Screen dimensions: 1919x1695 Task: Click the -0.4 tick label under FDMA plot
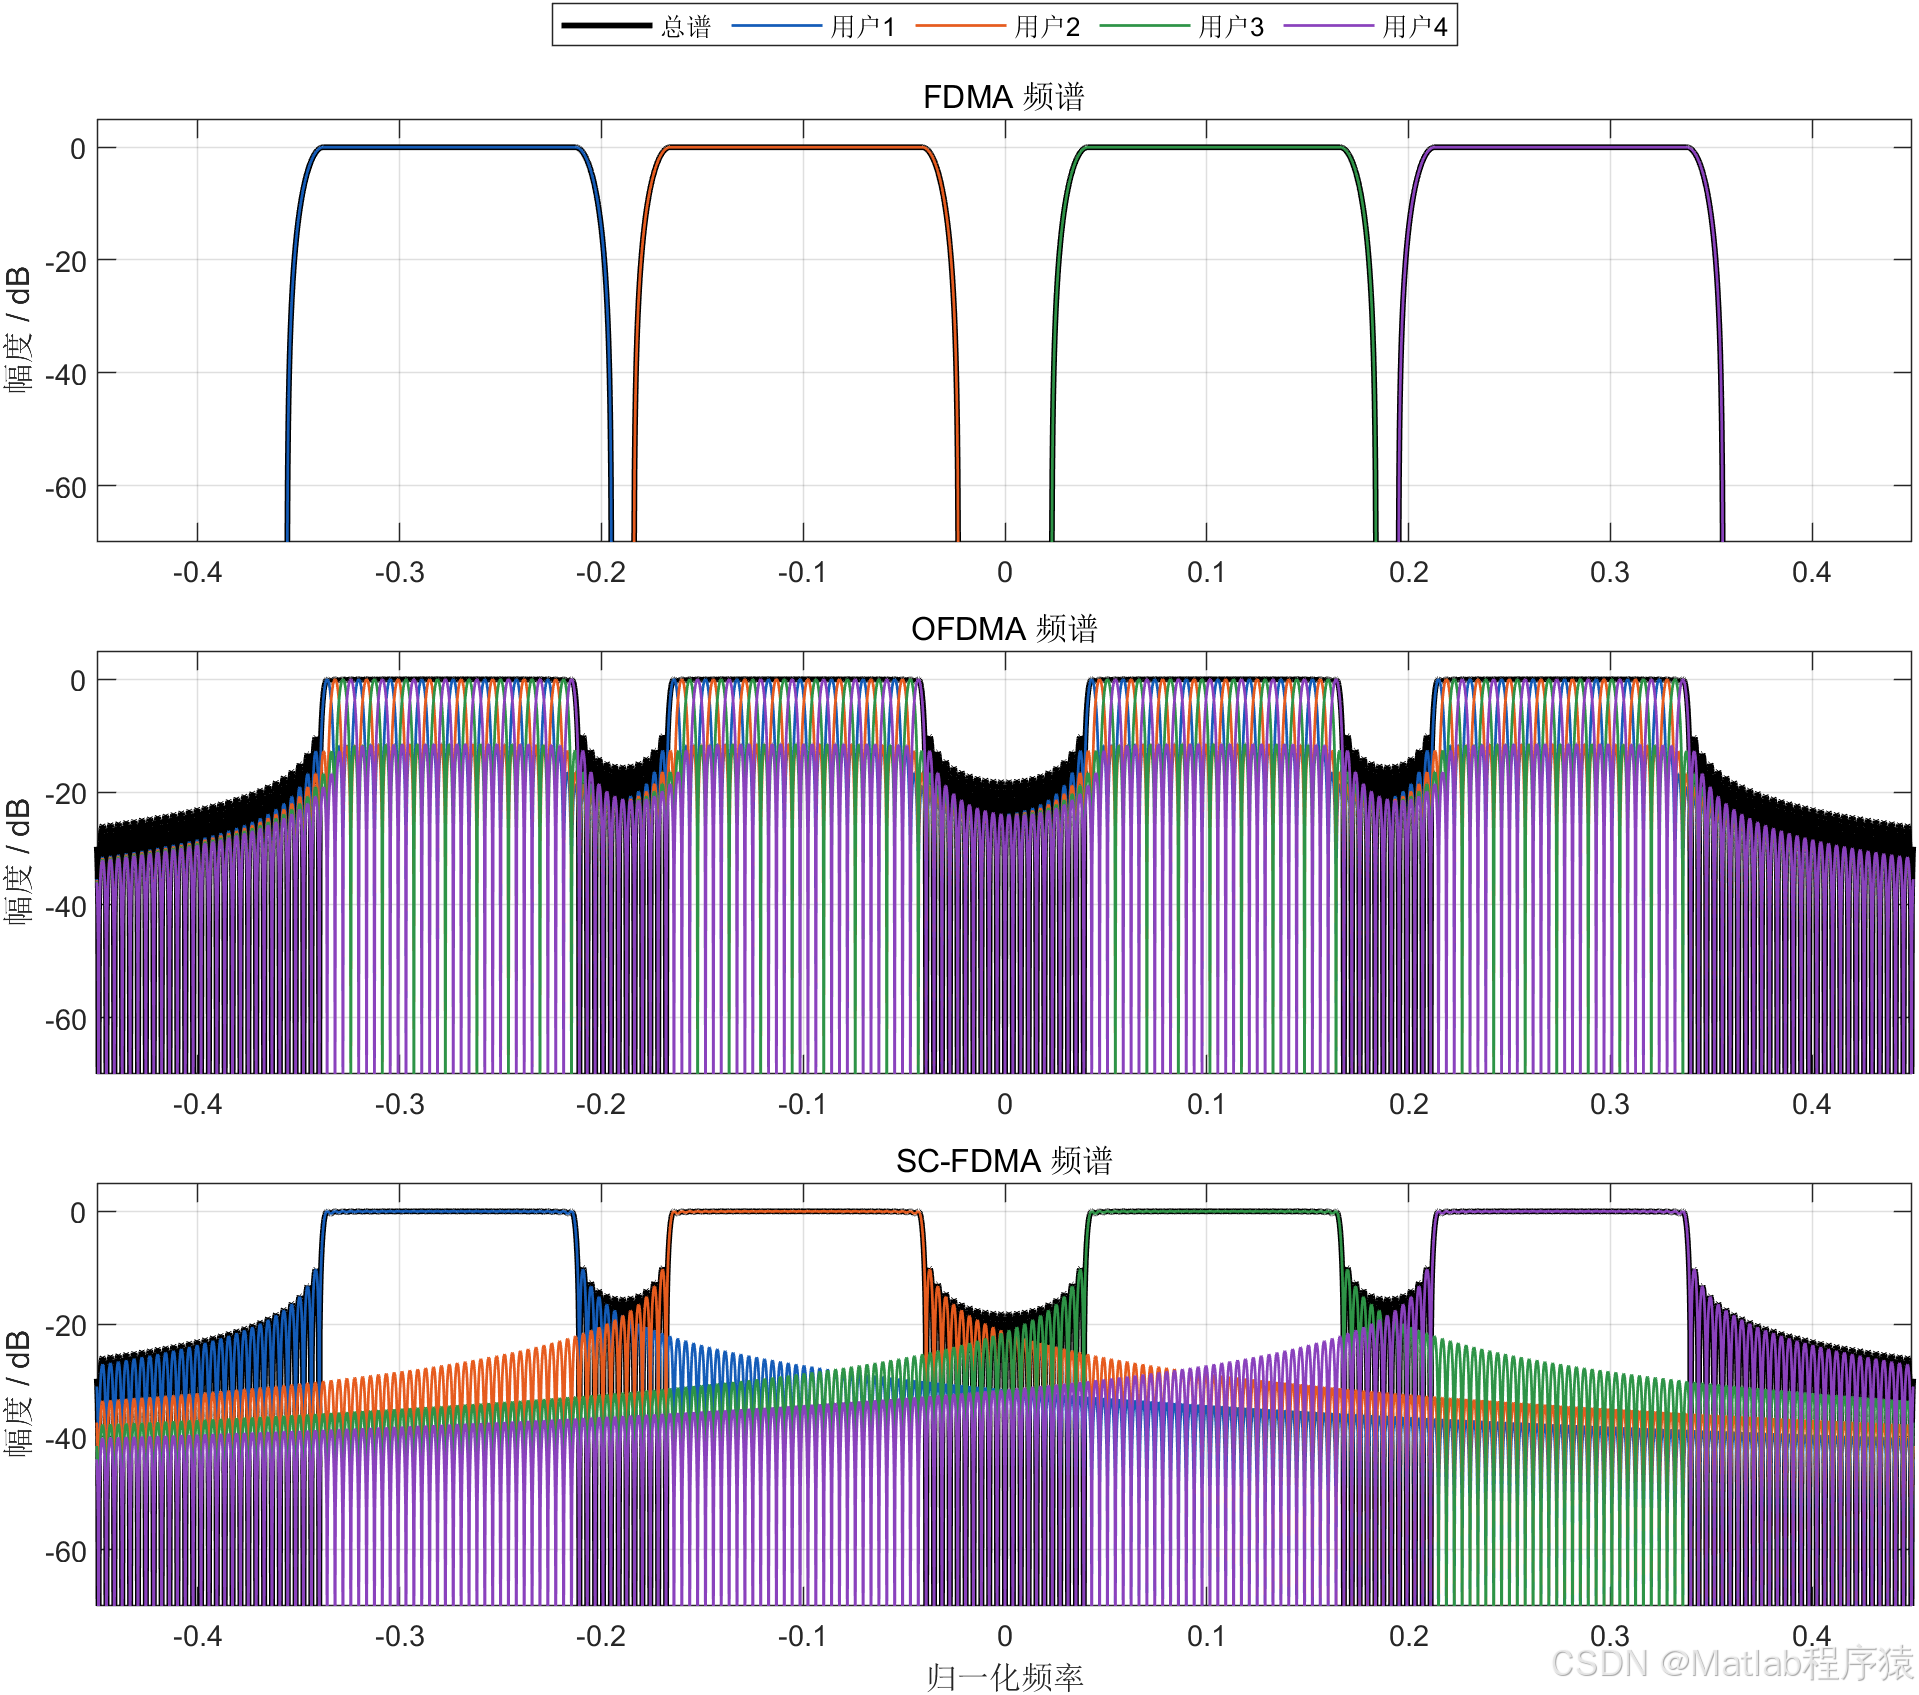point(197,573)
